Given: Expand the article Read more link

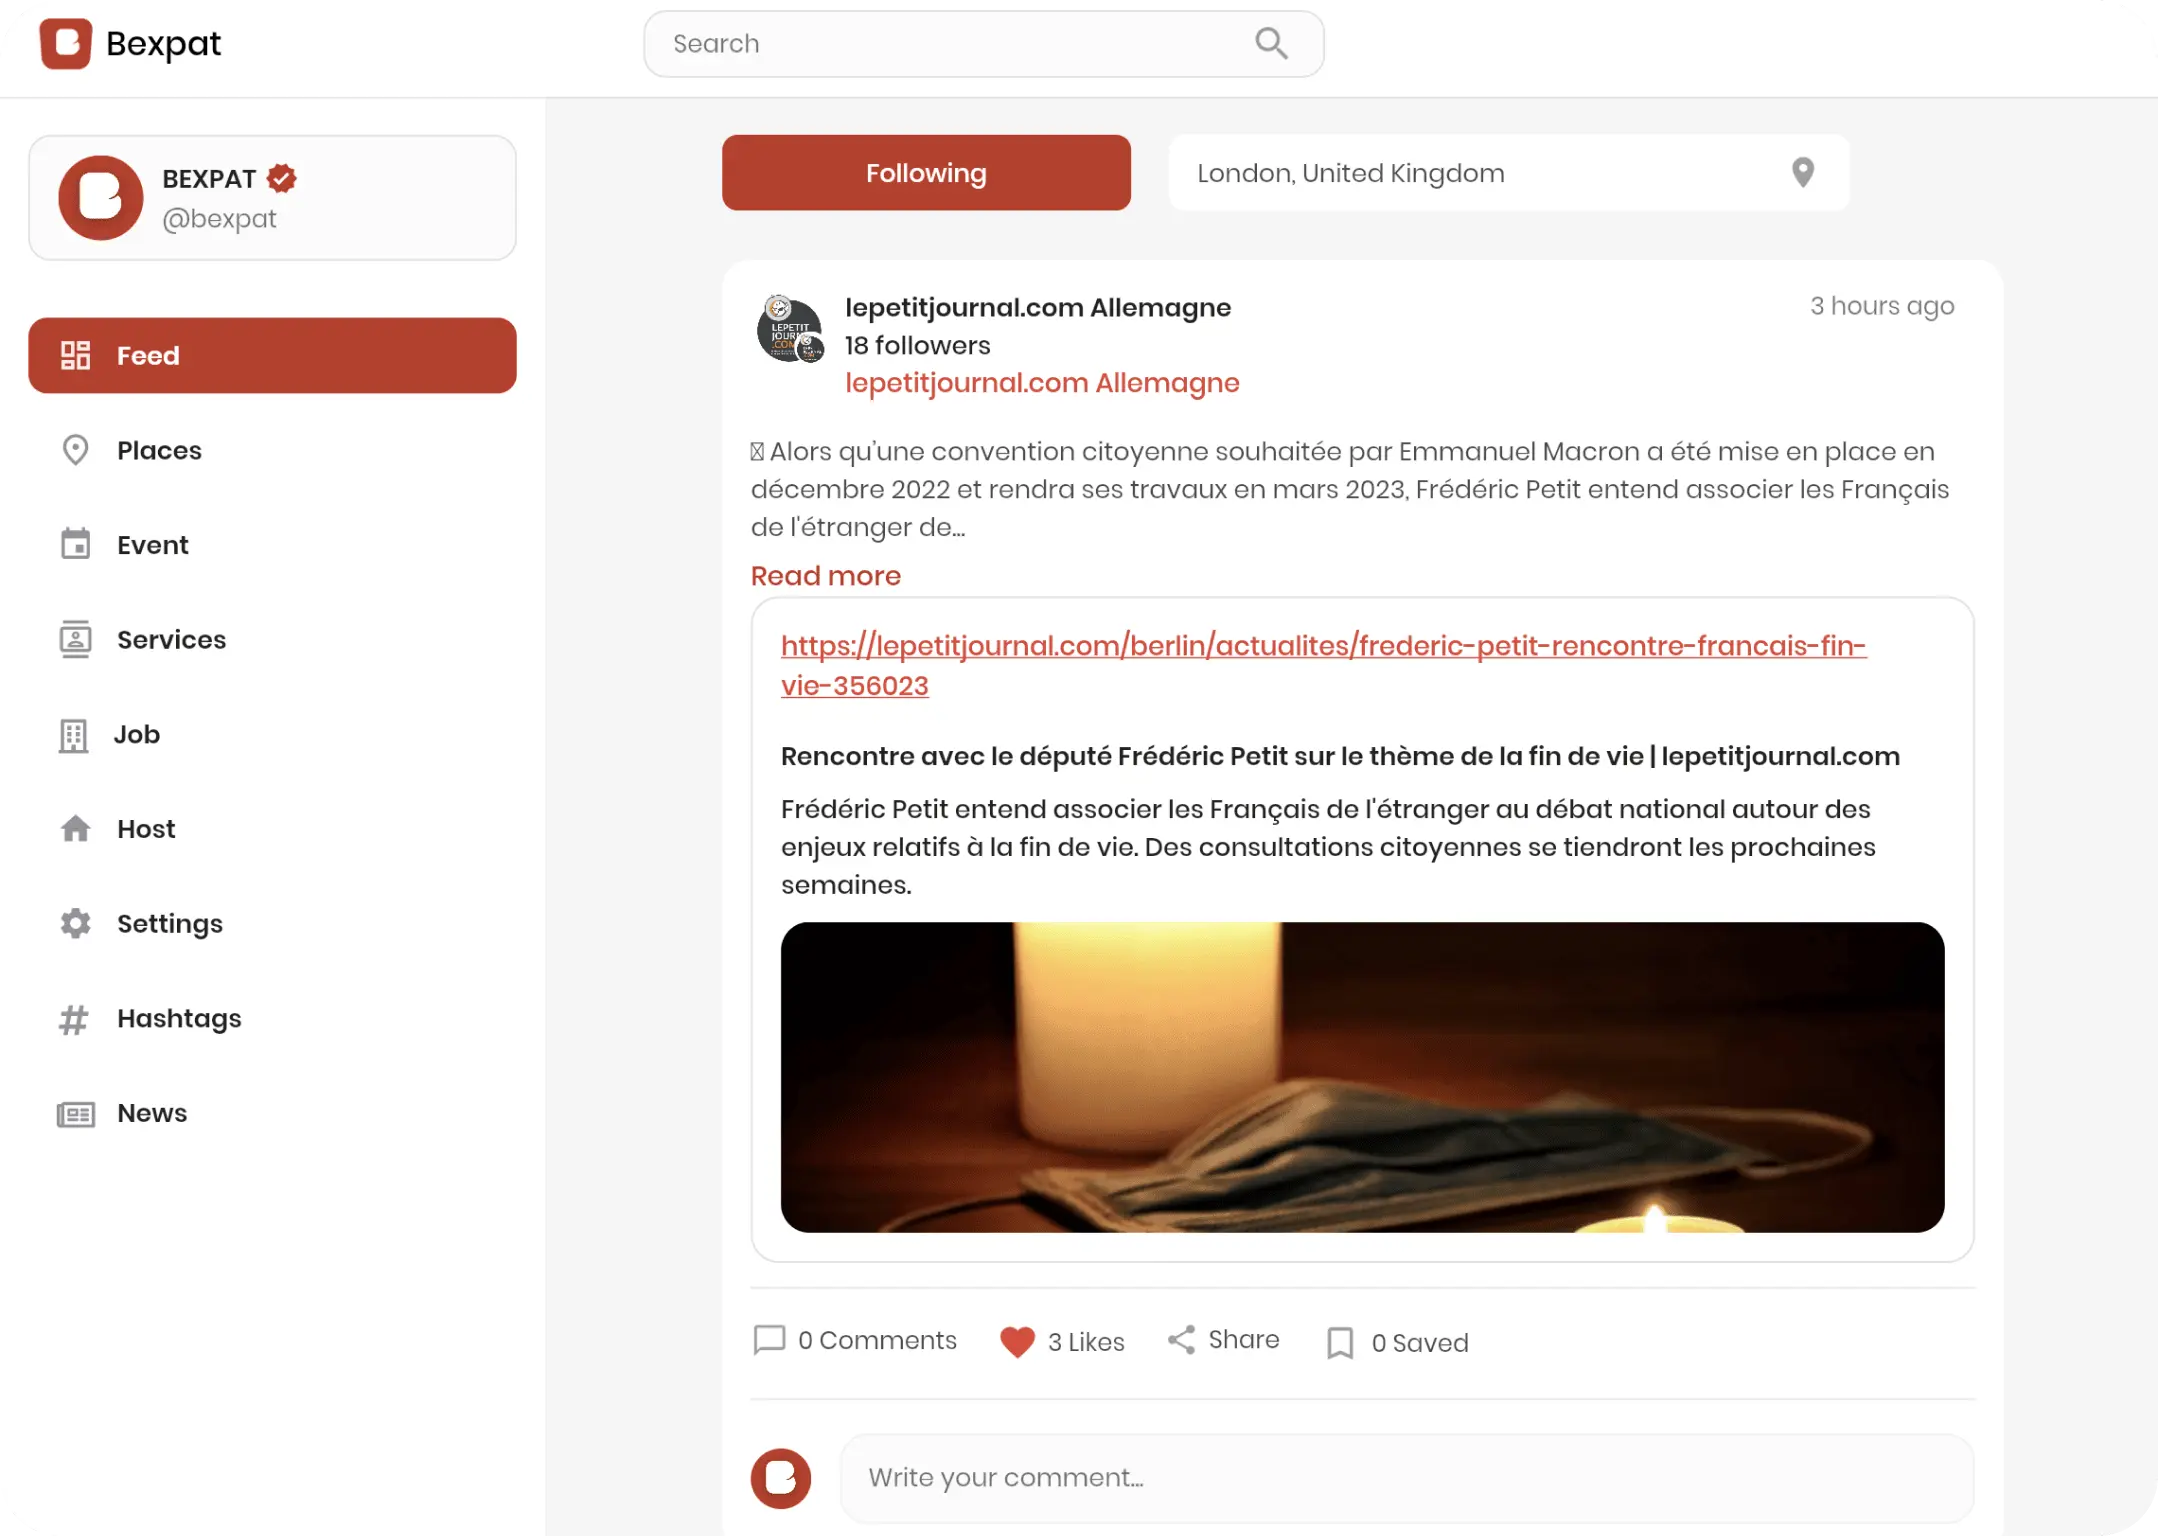Looking at the screenshot, I should point(825,575).
